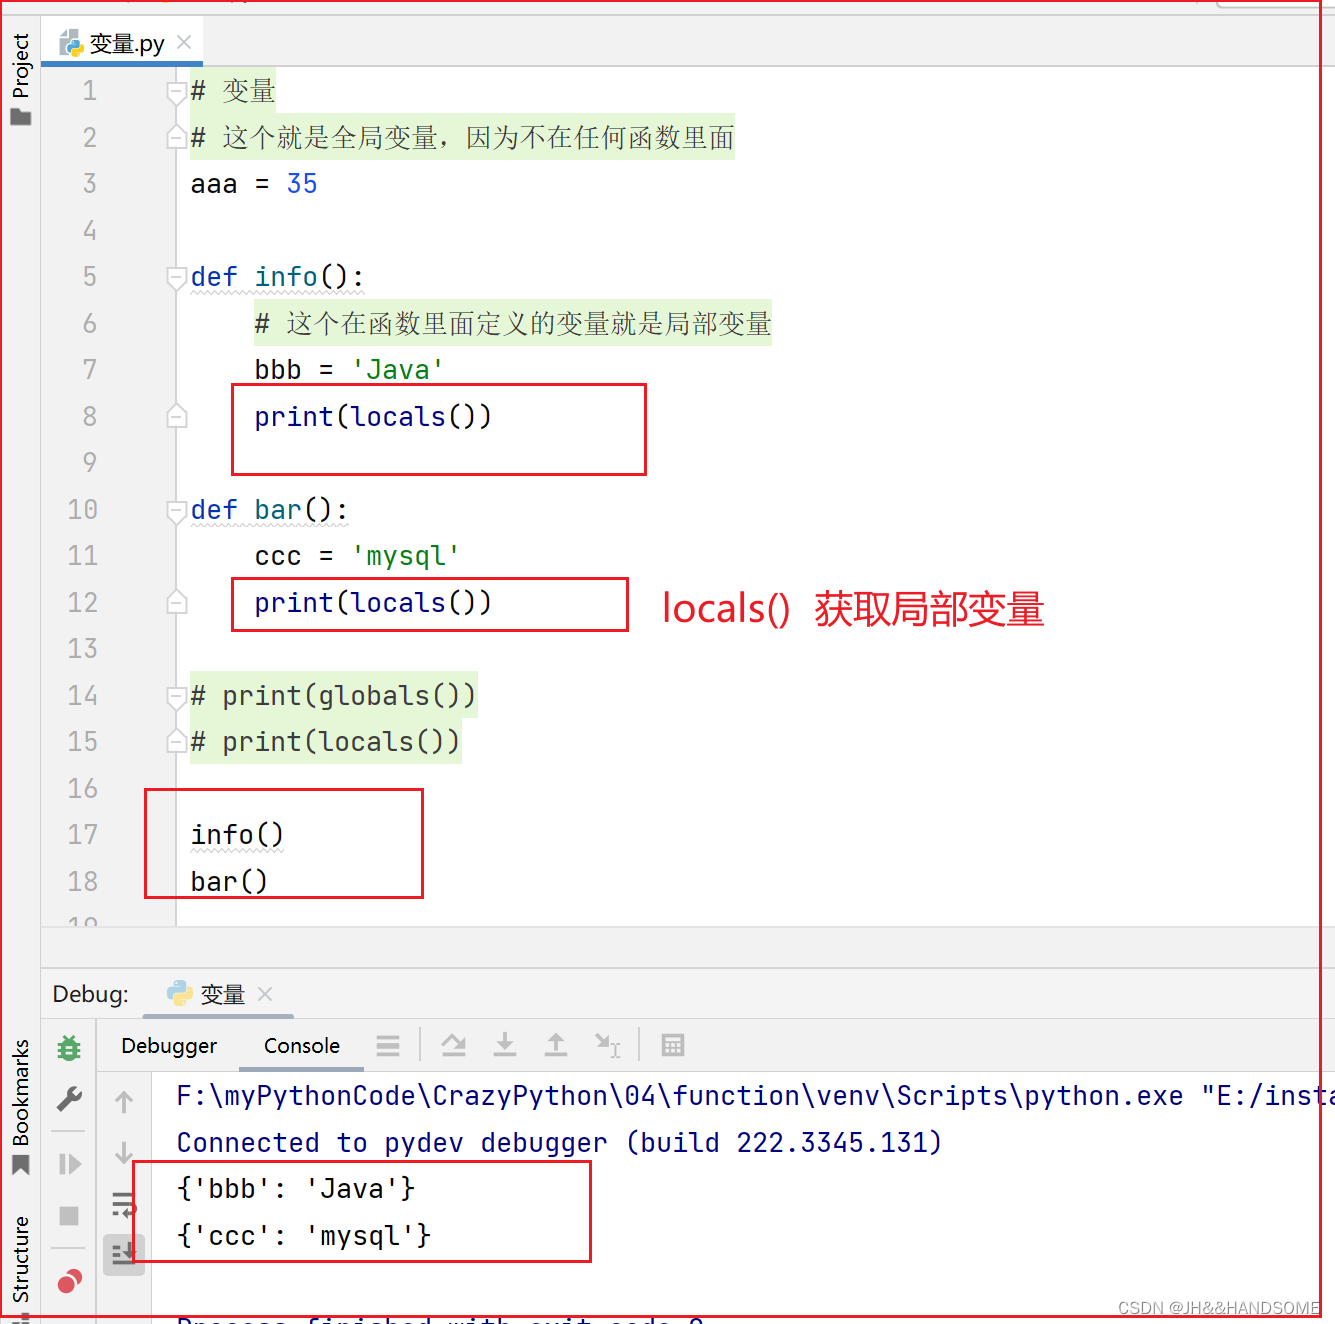This screenshot has width=1335, height=1324.
Task: Click the Step Into download-arrow icon
Action: pyautogui.click(x=505, y=1045)
